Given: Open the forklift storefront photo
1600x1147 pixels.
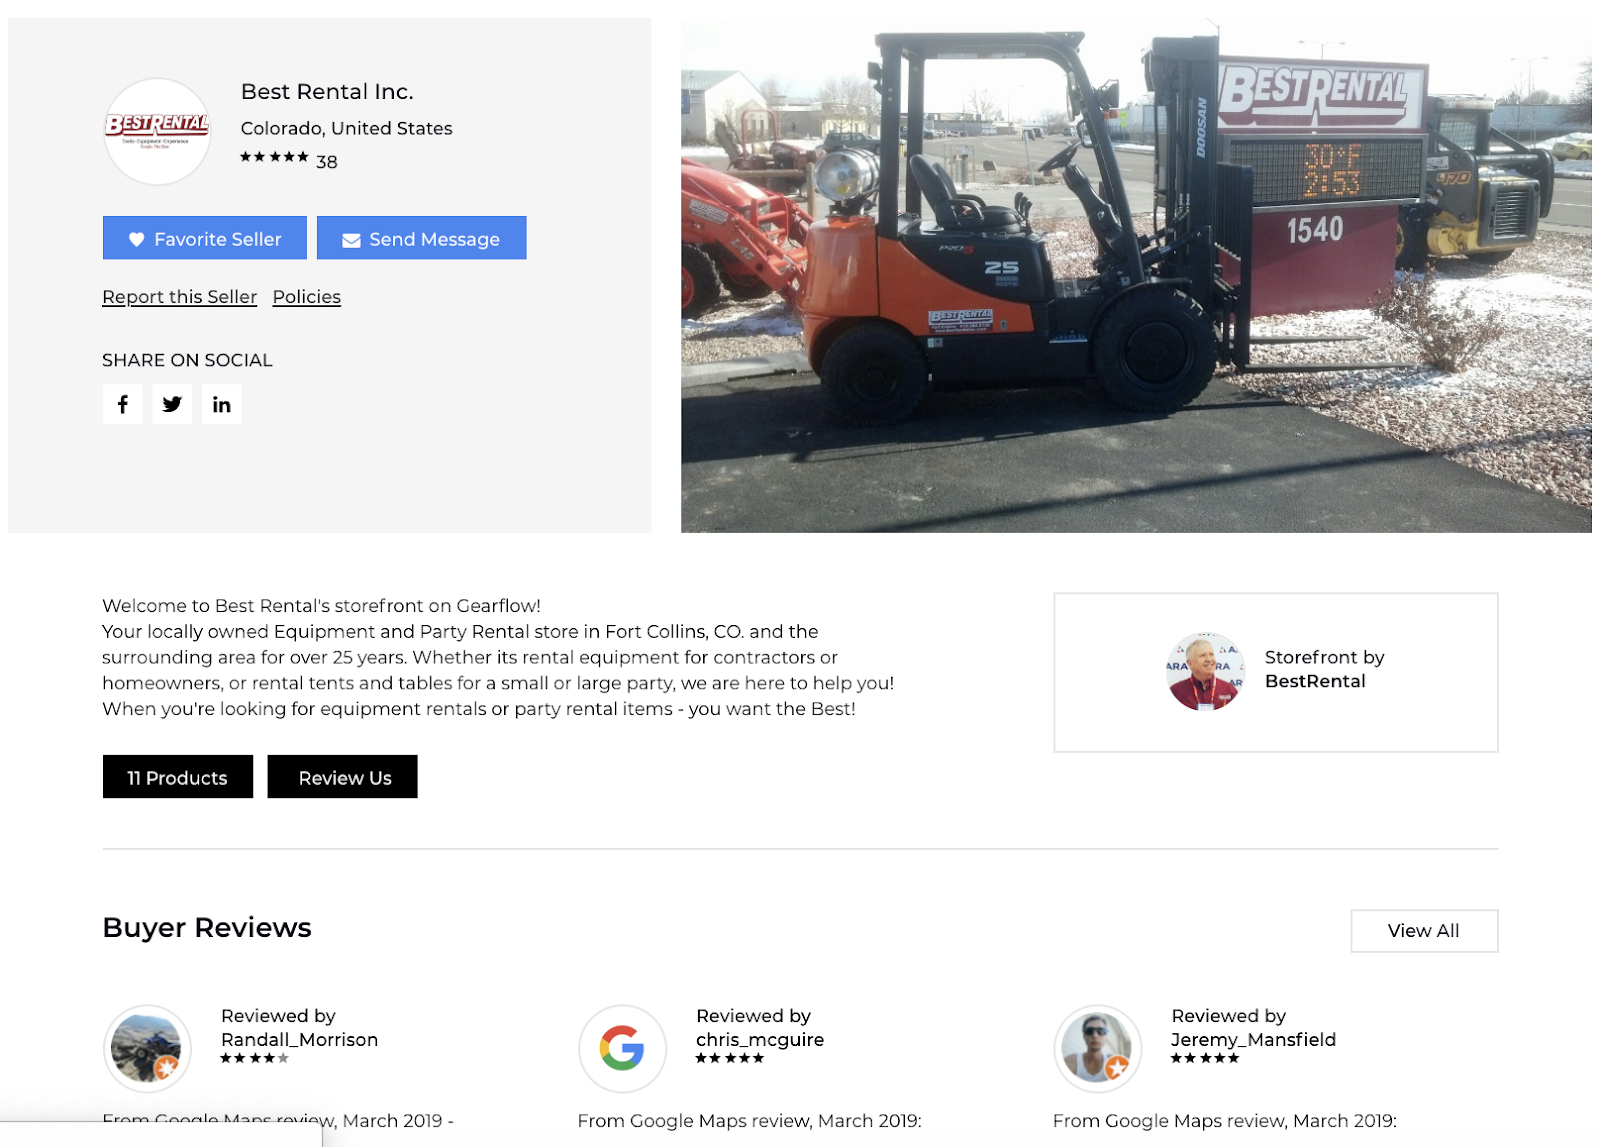Looking at the screenshot, I should pos(1136,275).
